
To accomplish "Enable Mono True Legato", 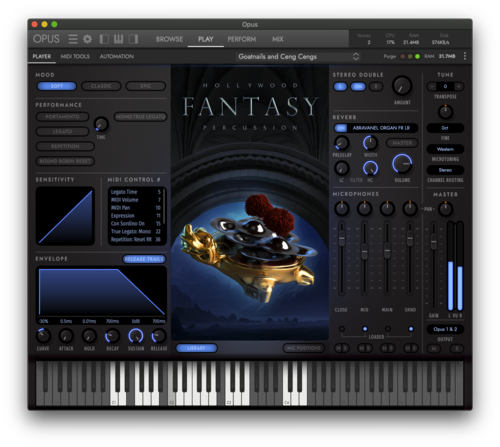I will coord(141,117).
